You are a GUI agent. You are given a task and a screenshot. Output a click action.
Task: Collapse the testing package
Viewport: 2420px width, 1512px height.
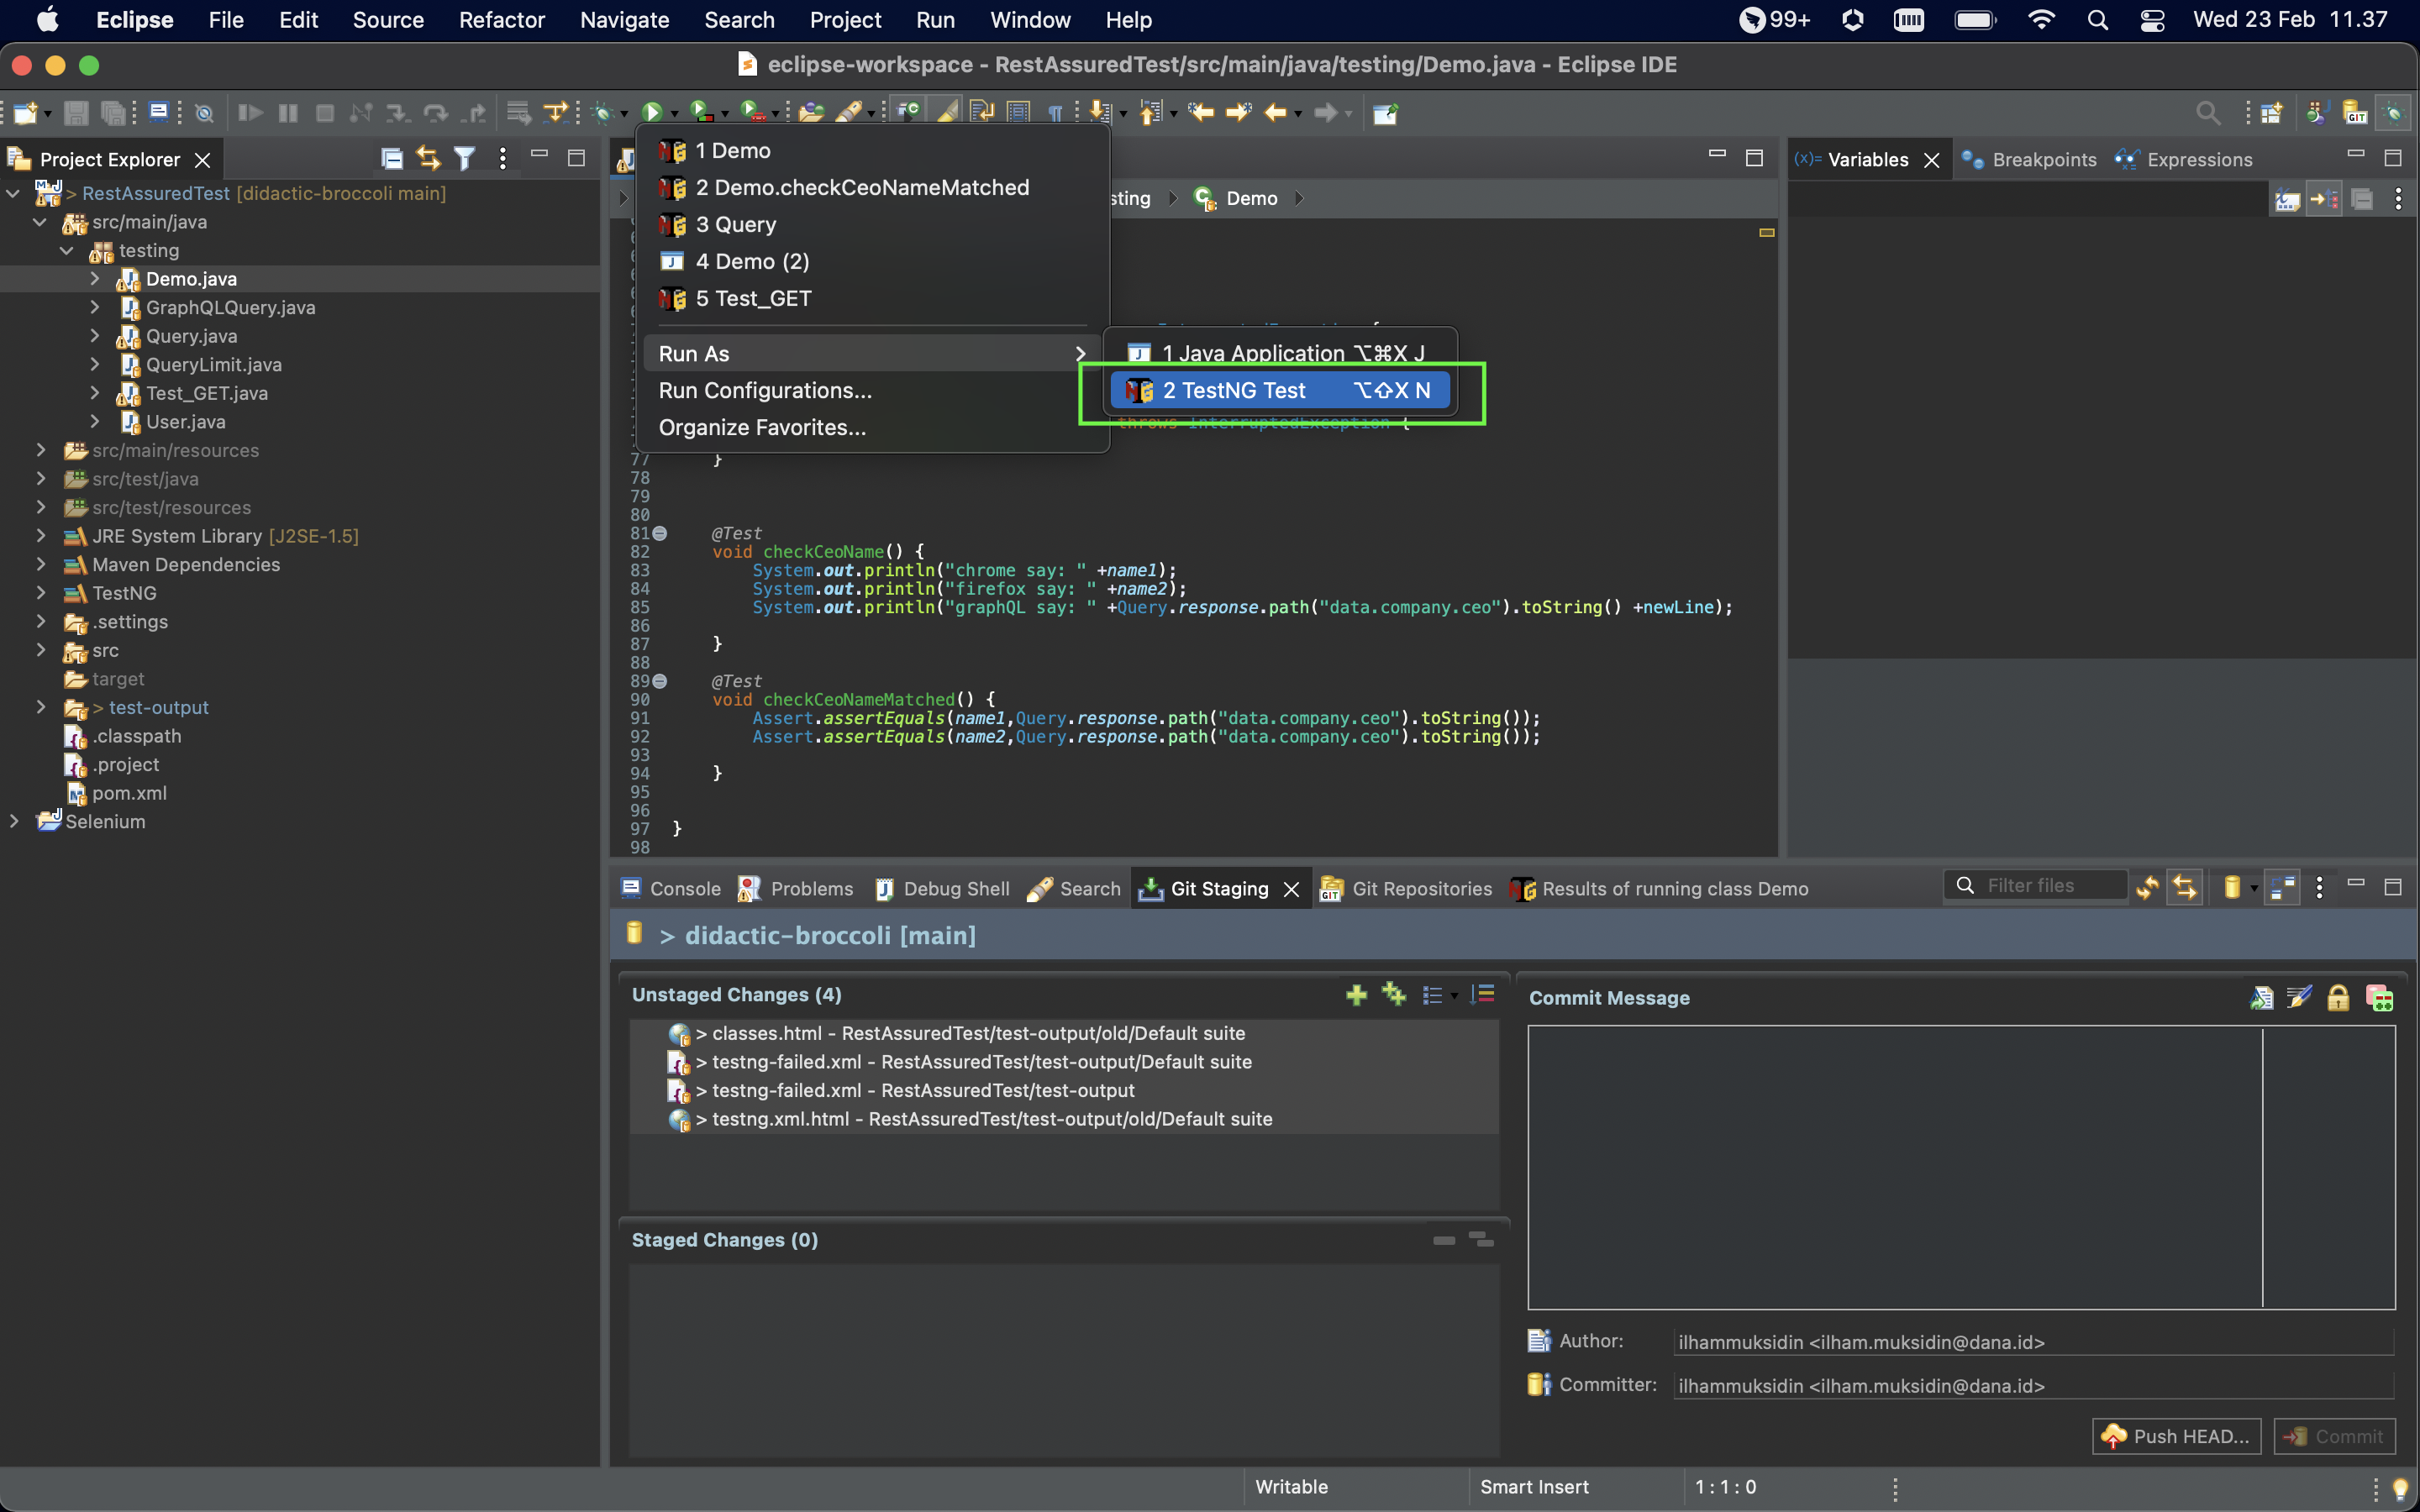coord(66,250)
